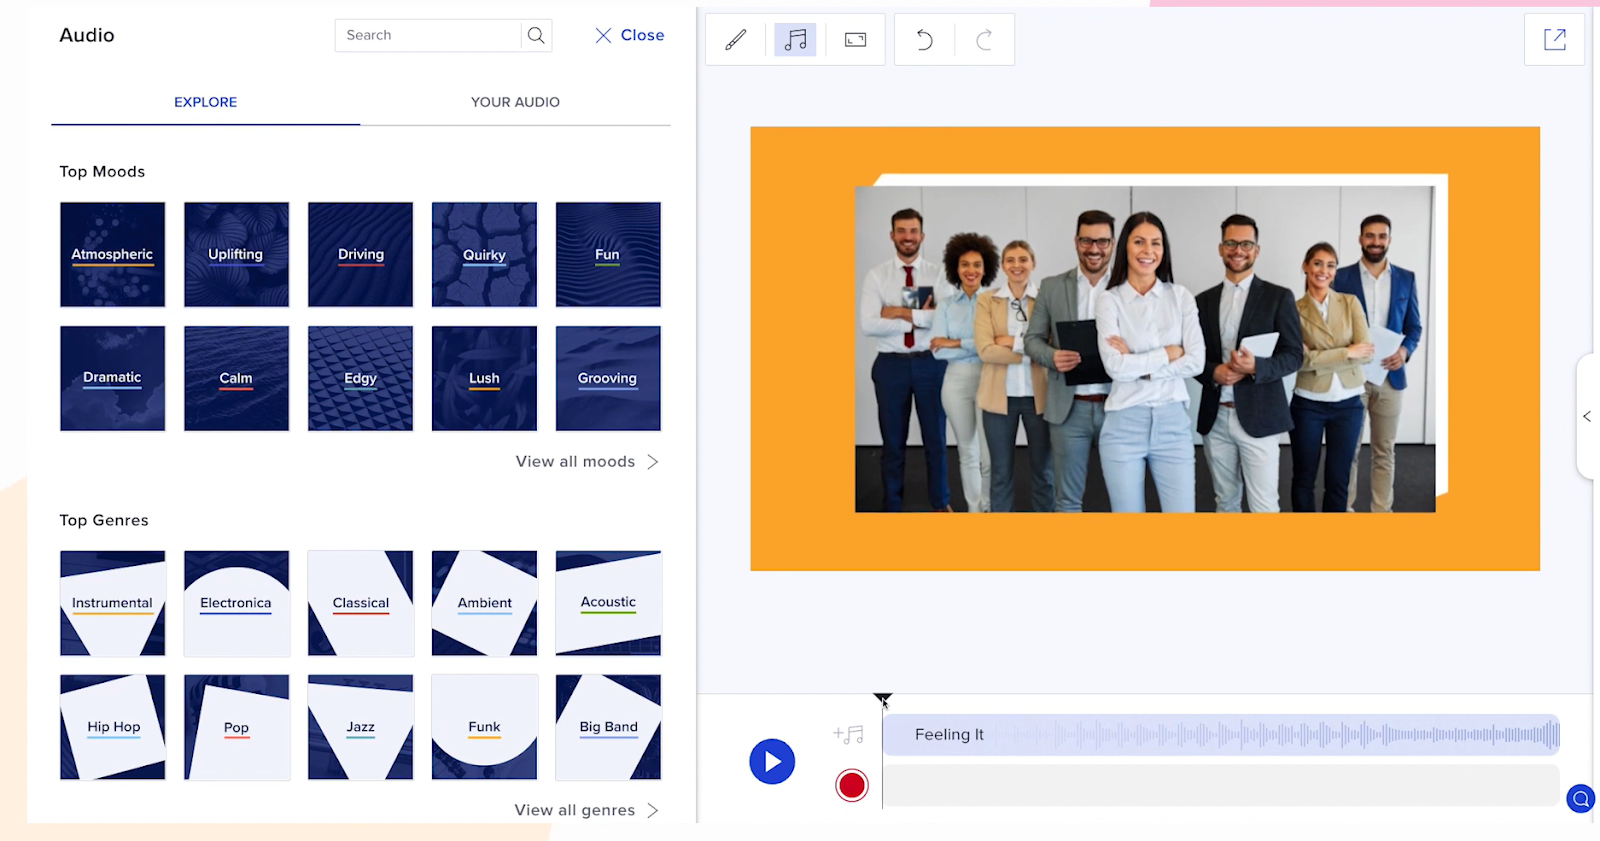Select the Ambient genre tile
Image resolution: width=1600 pixels, height=841 pixels.
[484, 603]
